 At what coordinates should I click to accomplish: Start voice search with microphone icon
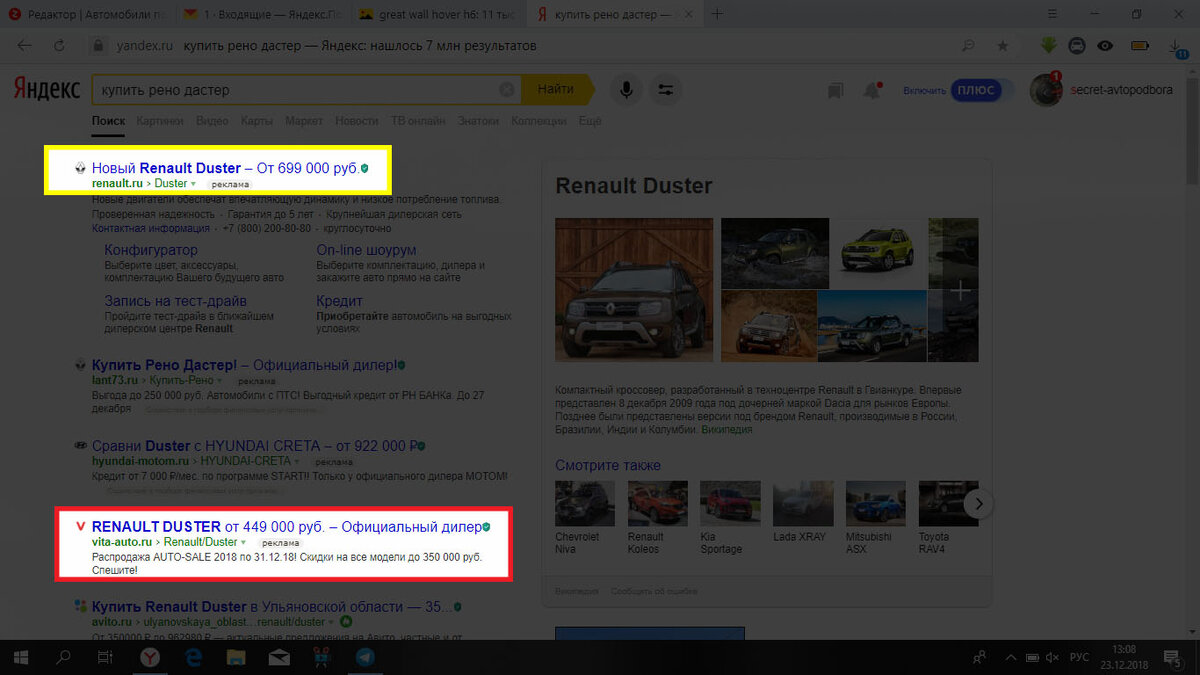pos(626,90)
